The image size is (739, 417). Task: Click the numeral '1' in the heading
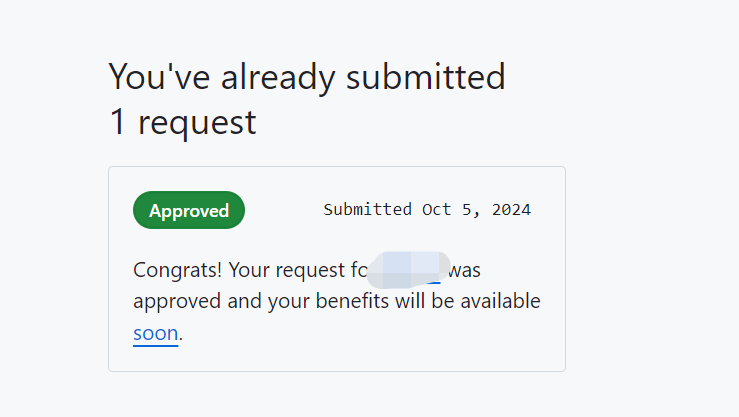pyautogui.click(x=117, y=122)
